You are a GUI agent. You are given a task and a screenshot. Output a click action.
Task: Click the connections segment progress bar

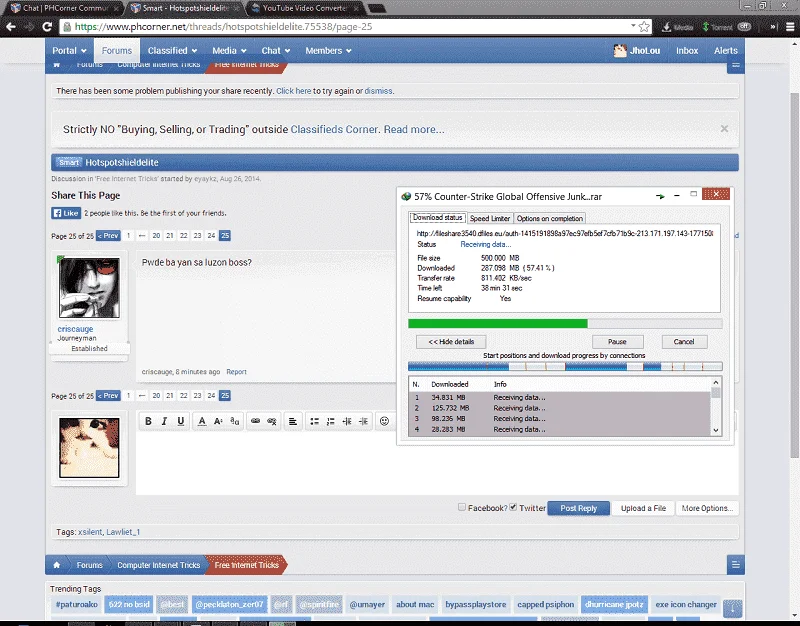pos(565,366)
